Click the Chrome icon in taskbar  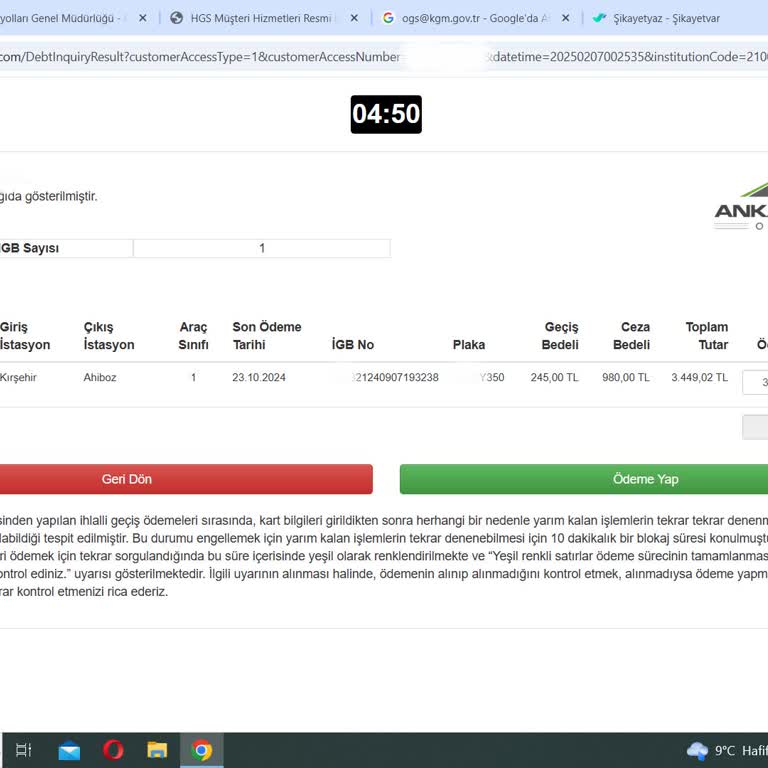(x=202, y=750)
